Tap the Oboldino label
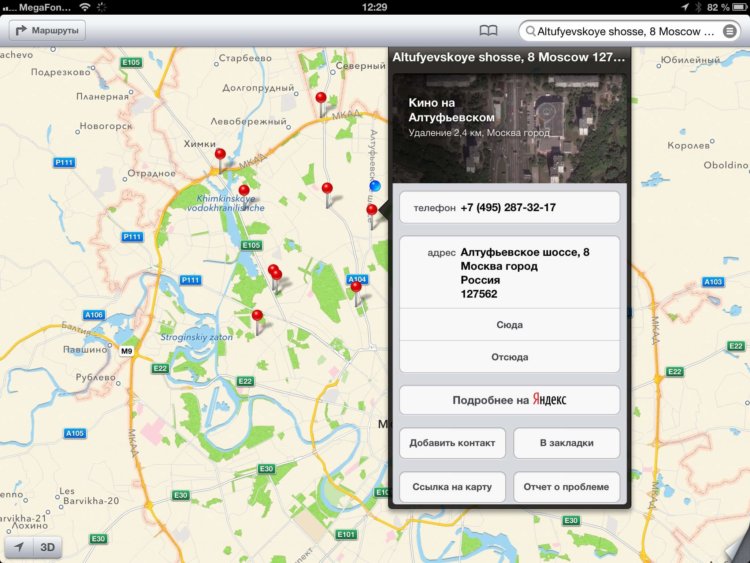Screen dimensions: 750x563 coord(726,165)
